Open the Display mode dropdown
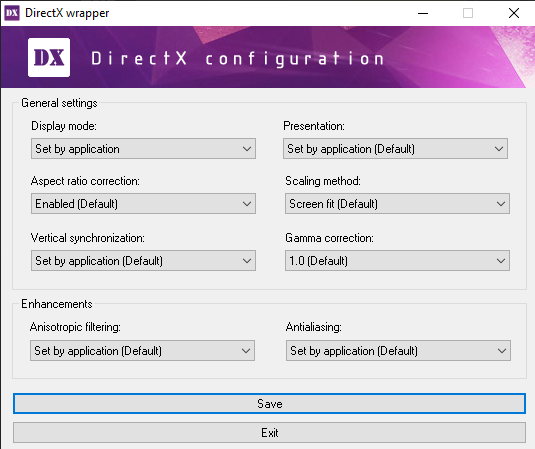The height and width of the screenshot is (449, 535). point(143,148)
